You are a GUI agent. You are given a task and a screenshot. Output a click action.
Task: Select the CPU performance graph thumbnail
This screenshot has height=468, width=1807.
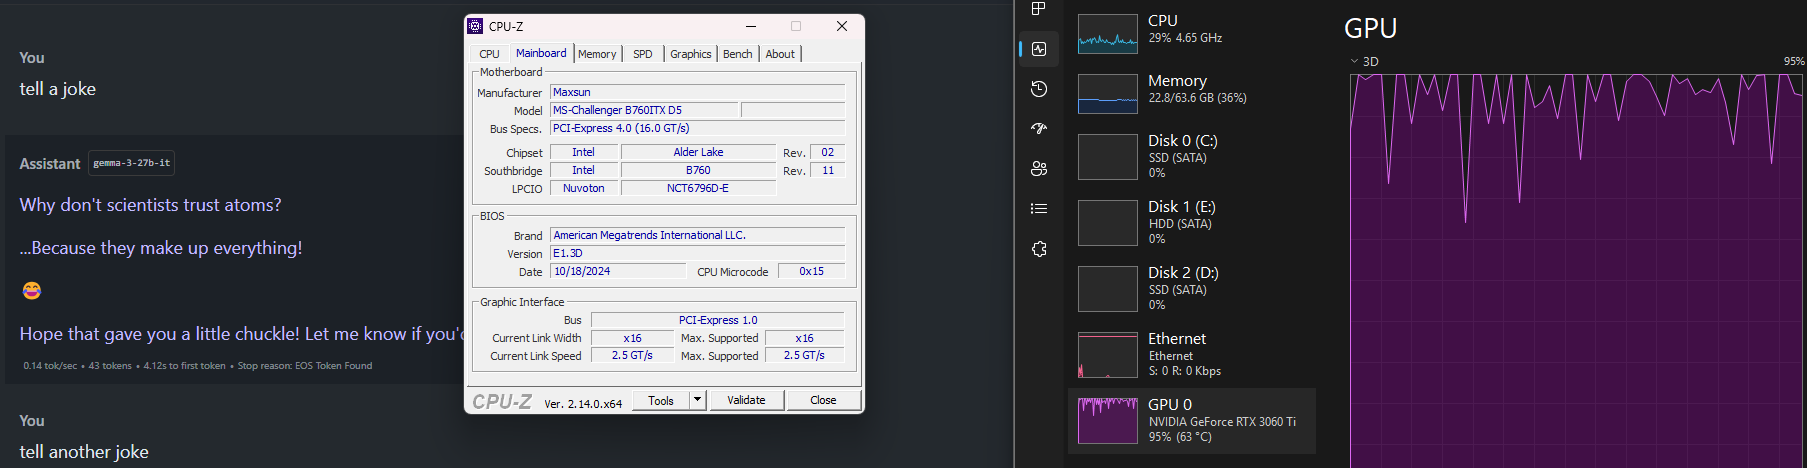1107,34
